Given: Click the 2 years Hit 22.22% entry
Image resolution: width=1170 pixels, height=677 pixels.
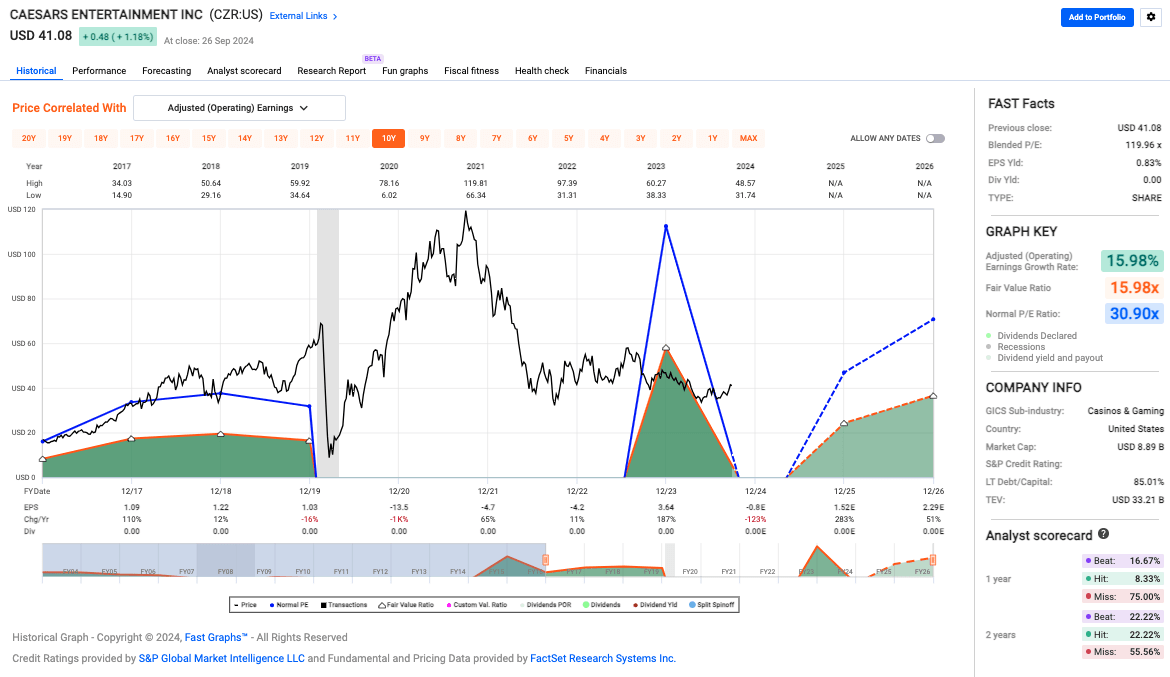Looking at the screenshot, I should [x=1122, y=634].
